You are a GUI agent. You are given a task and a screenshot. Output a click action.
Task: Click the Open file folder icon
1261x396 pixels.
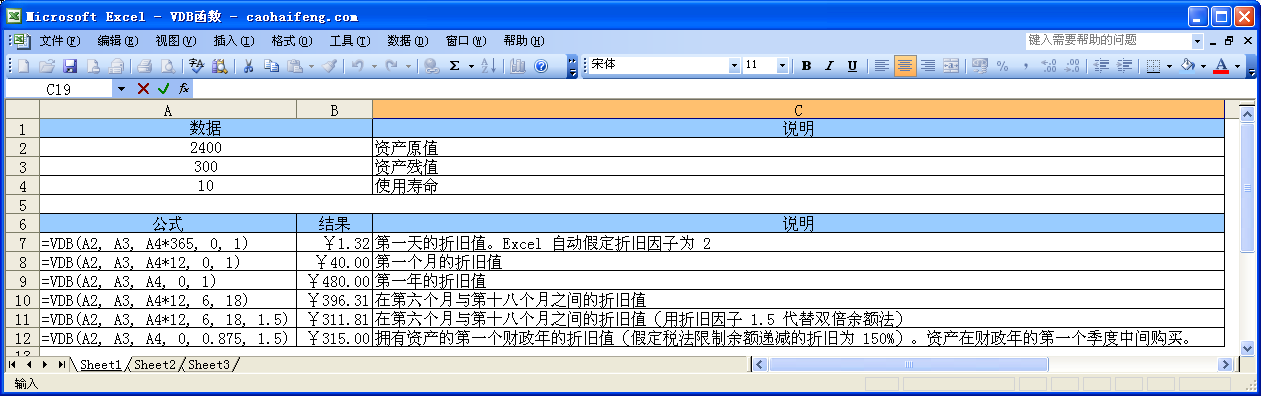tap(47, 66)
